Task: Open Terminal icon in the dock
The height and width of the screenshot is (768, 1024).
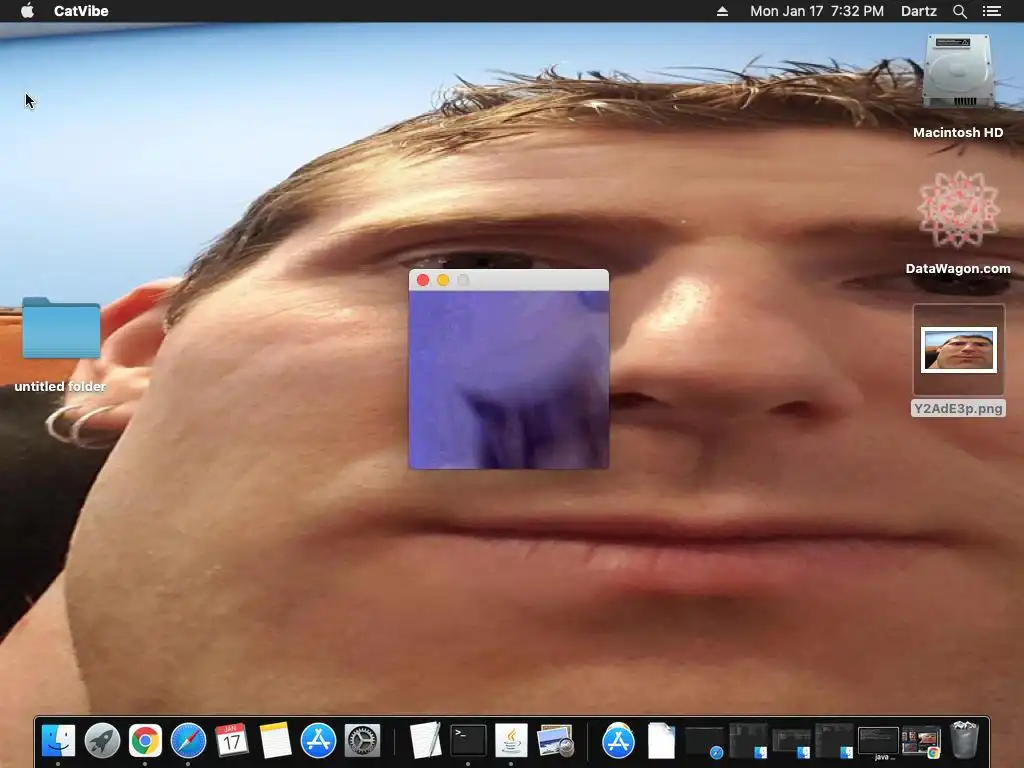Action: click(x=468, y=741)
